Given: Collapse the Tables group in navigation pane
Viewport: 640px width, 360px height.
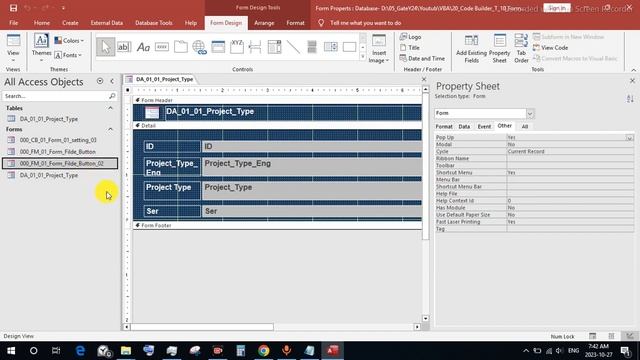Looking at the screenshot, I should (110, 108).
